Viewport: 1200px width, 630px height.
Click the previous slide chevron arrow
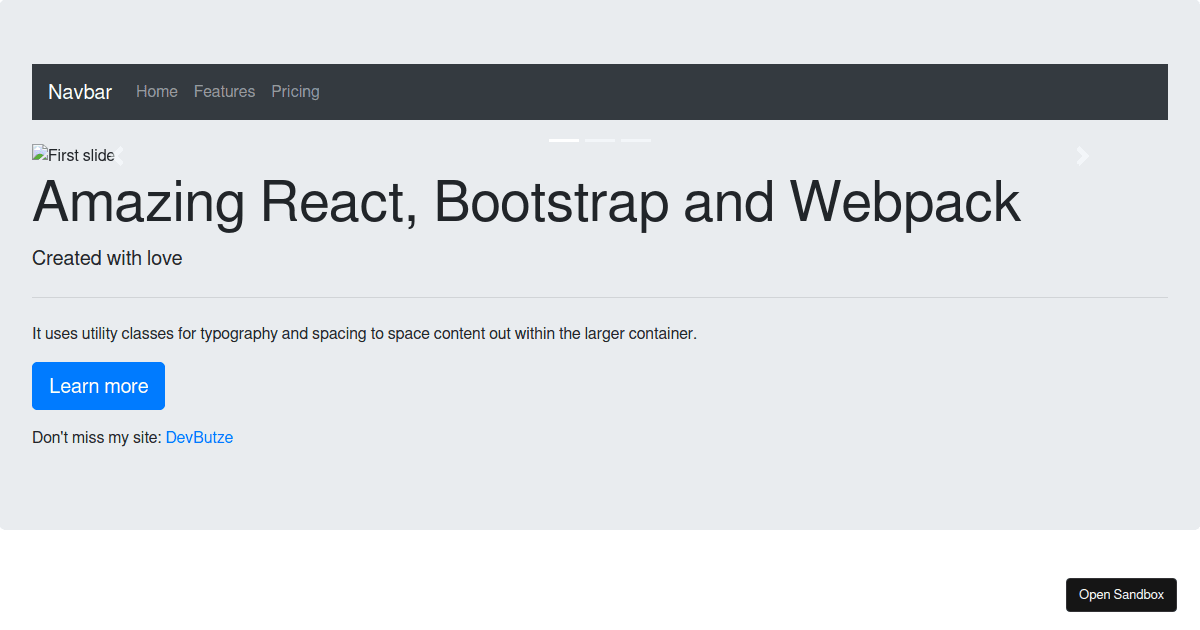coord(118,156)
